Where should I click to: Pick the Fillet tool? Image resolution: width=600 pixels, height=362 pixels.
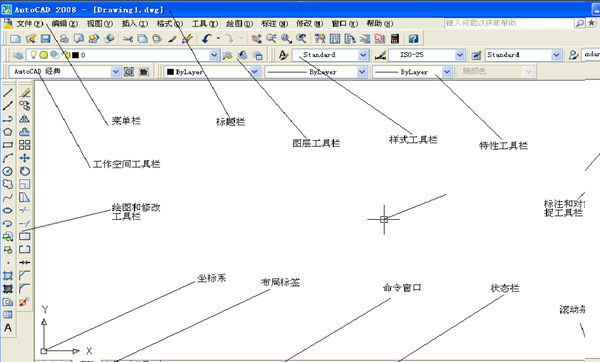coord(25,289)
